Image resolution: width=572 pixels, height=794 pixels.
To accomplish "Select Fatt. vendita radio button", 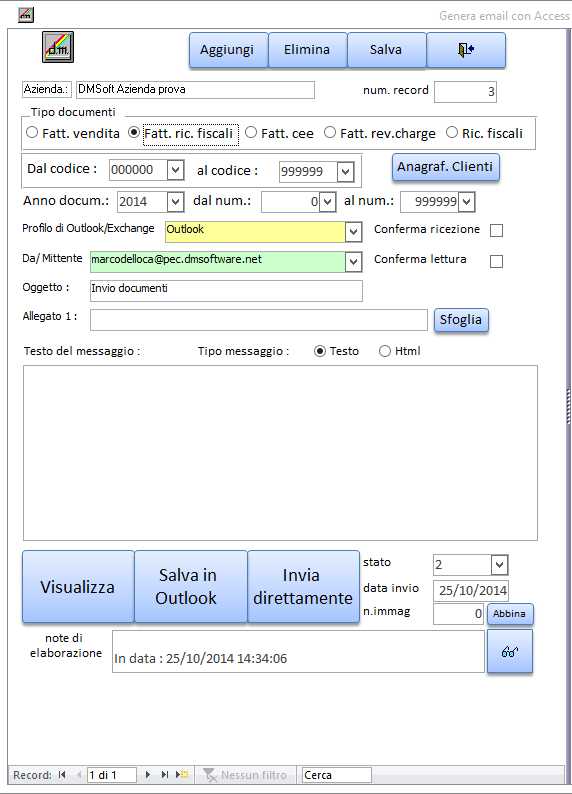I will click(x=32, y=133).
